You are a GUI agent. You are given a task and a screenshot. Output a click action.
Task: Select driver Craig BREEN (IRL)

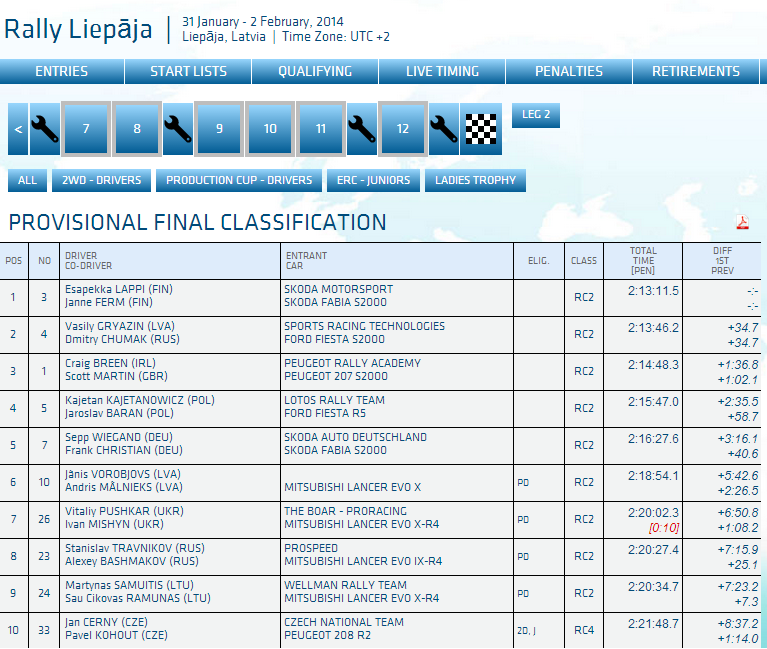pos(111,363)
